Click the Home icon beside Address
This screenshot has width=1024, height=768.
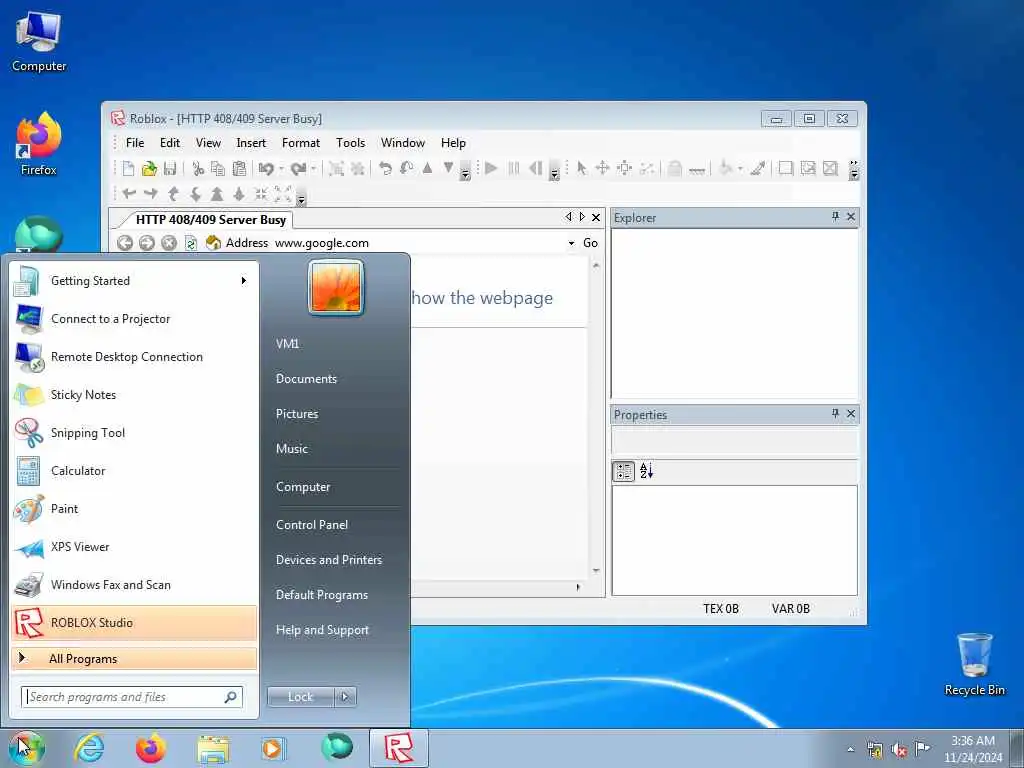(x=213, y=243)
